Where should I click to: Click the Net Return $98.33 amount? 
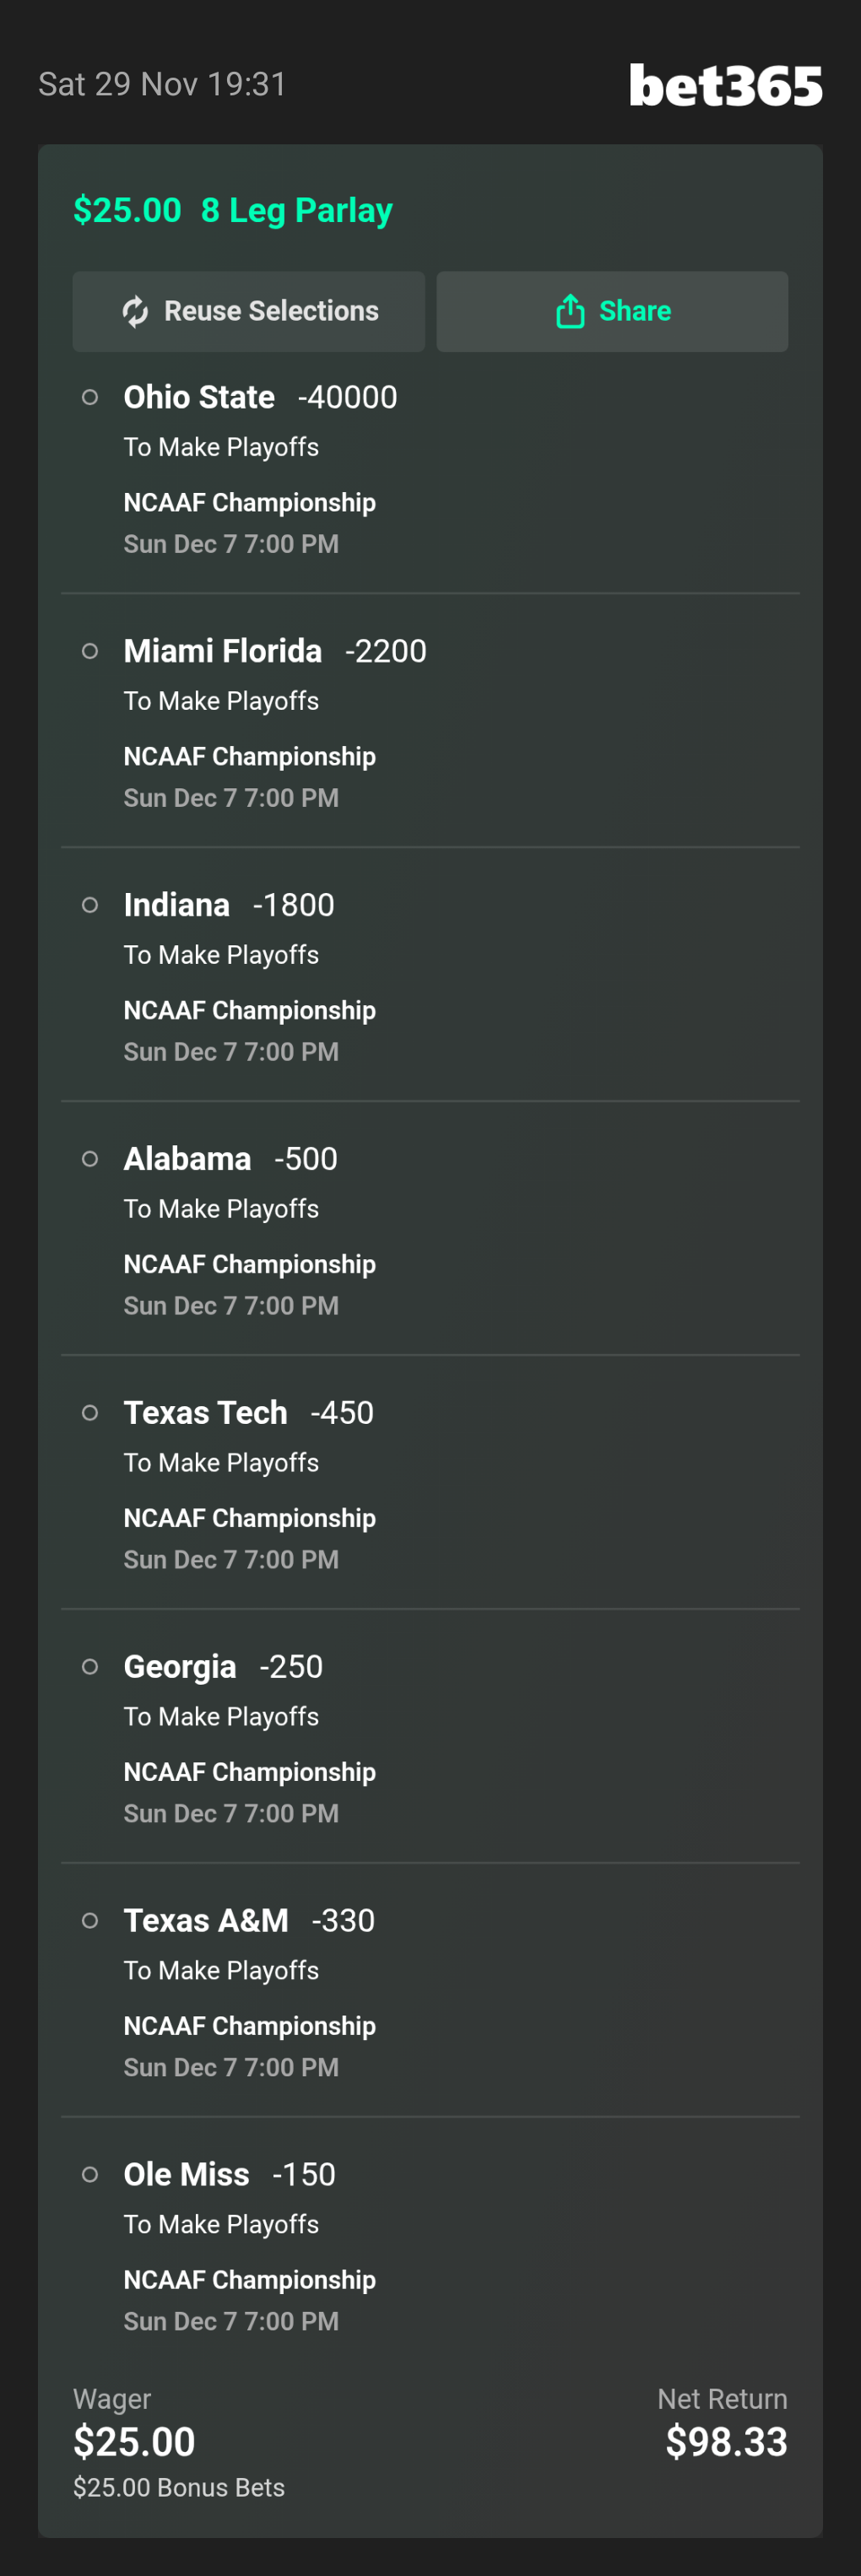(726, 2443)
